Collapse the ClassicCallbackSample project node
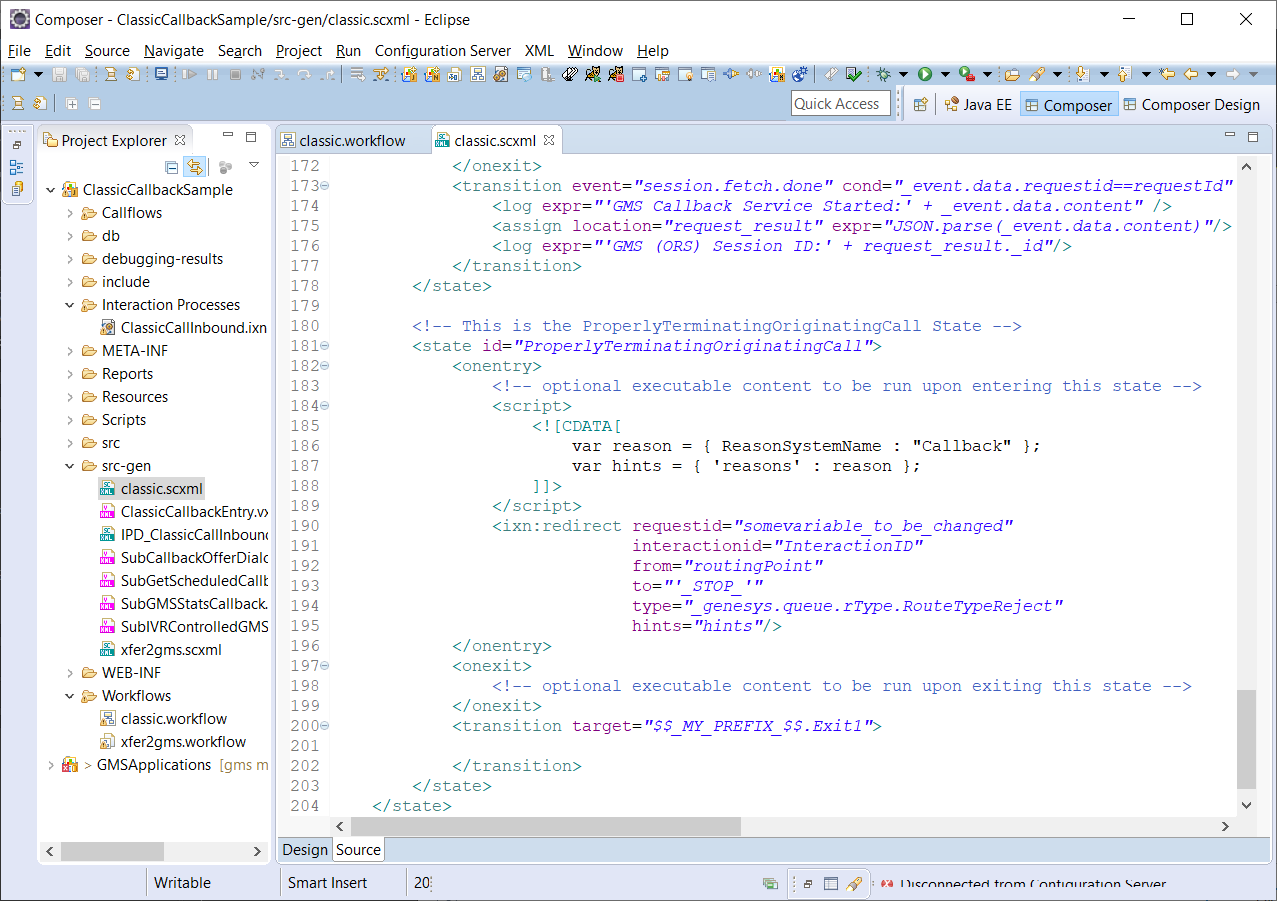The image size is (1277, 901). 51,190
